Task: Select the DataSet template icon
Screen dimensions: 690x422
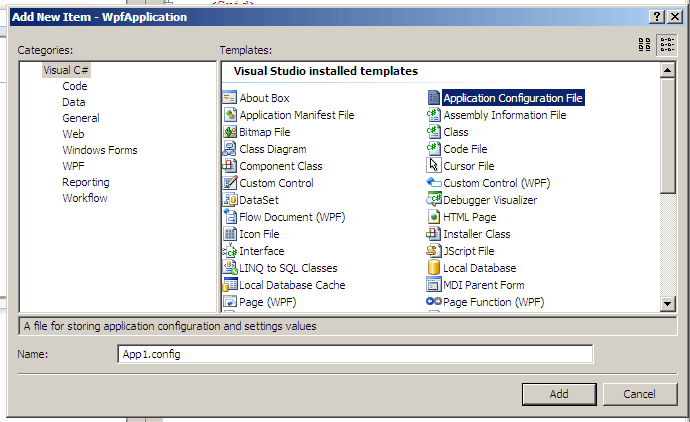Action: point(229,200)
